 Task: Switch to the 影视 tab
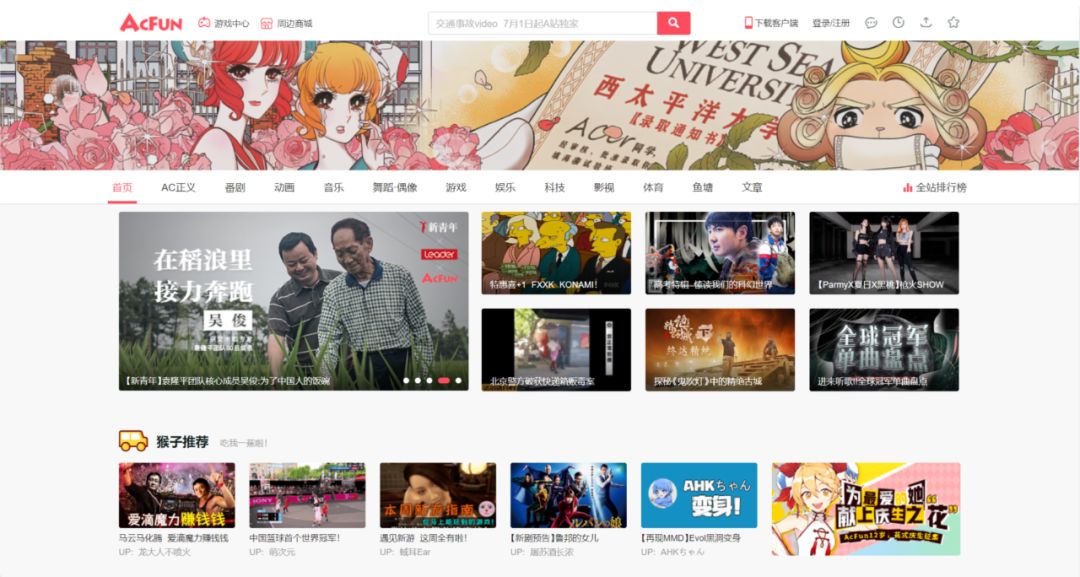pos(604,187)
